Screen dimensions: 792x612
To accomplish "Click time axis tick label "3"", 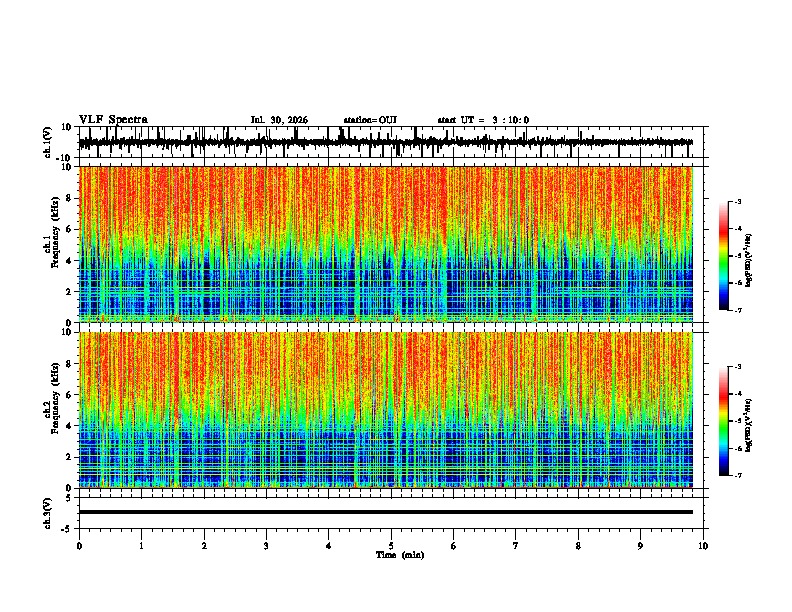I will 266,546.
